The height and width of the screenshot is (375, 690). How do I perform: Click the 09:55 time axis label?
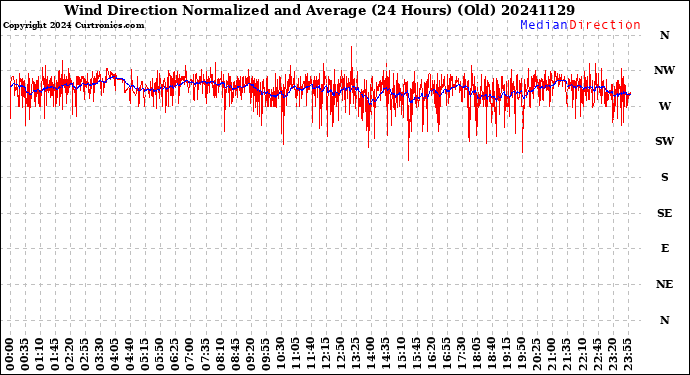coord(265,354)
